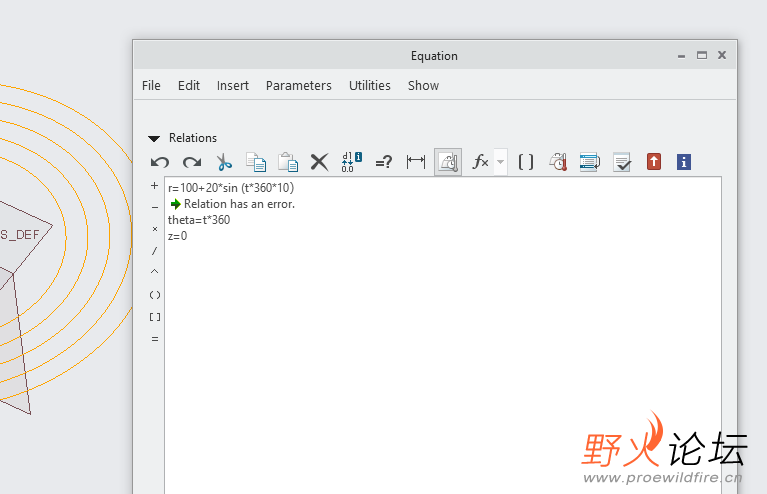767x494 pixels.
Task: Open the Parameters menu
Action: click(299, 86)
